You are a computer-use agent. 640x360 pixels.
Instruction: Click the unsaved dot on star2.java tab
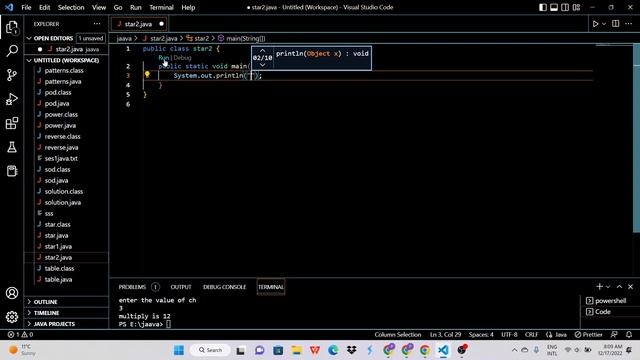coord(162,24)
